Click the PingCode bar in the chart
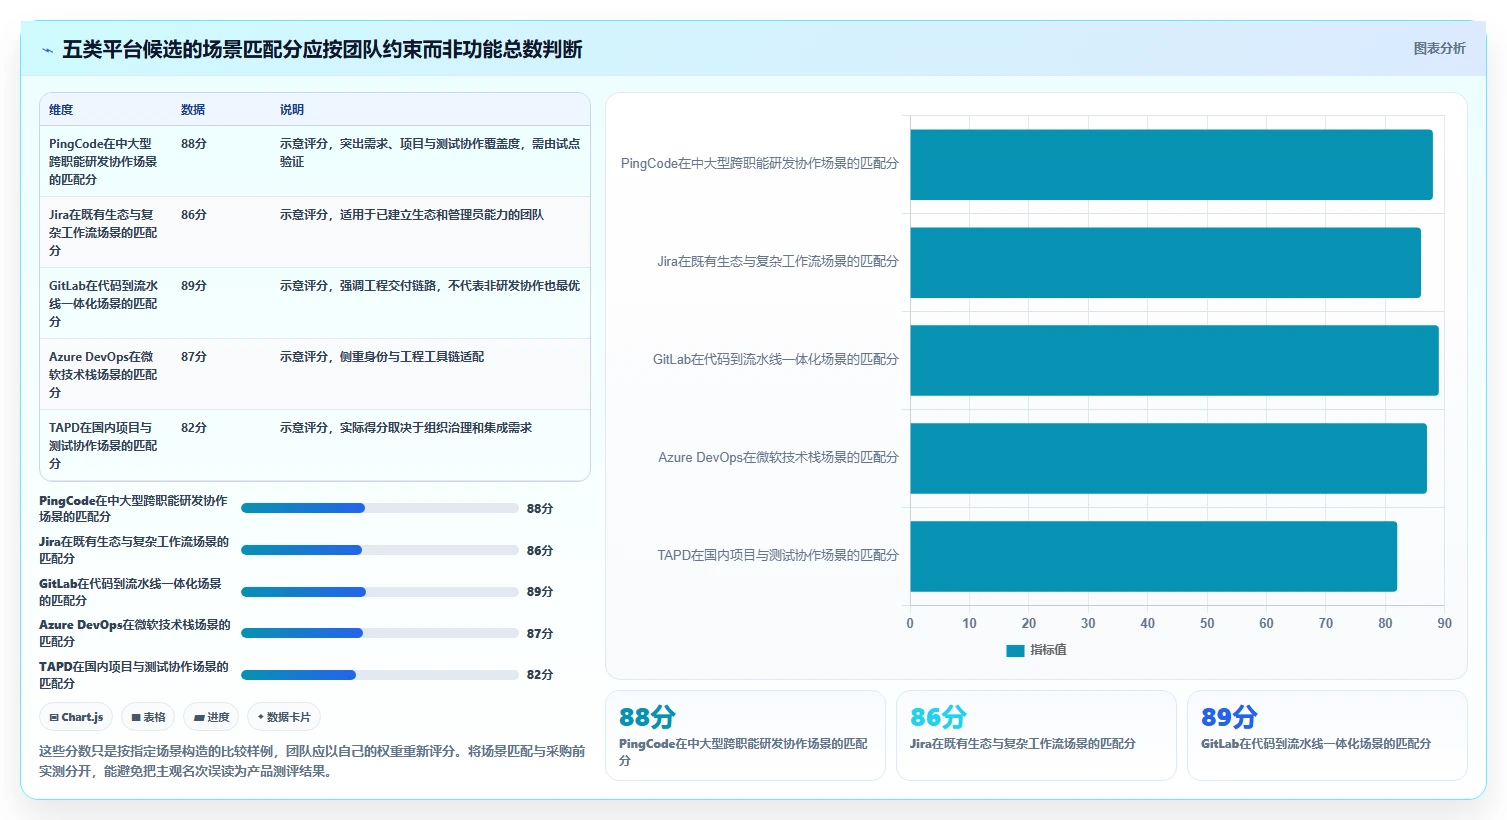The image size is (1507, 820). coord(1171,165)
